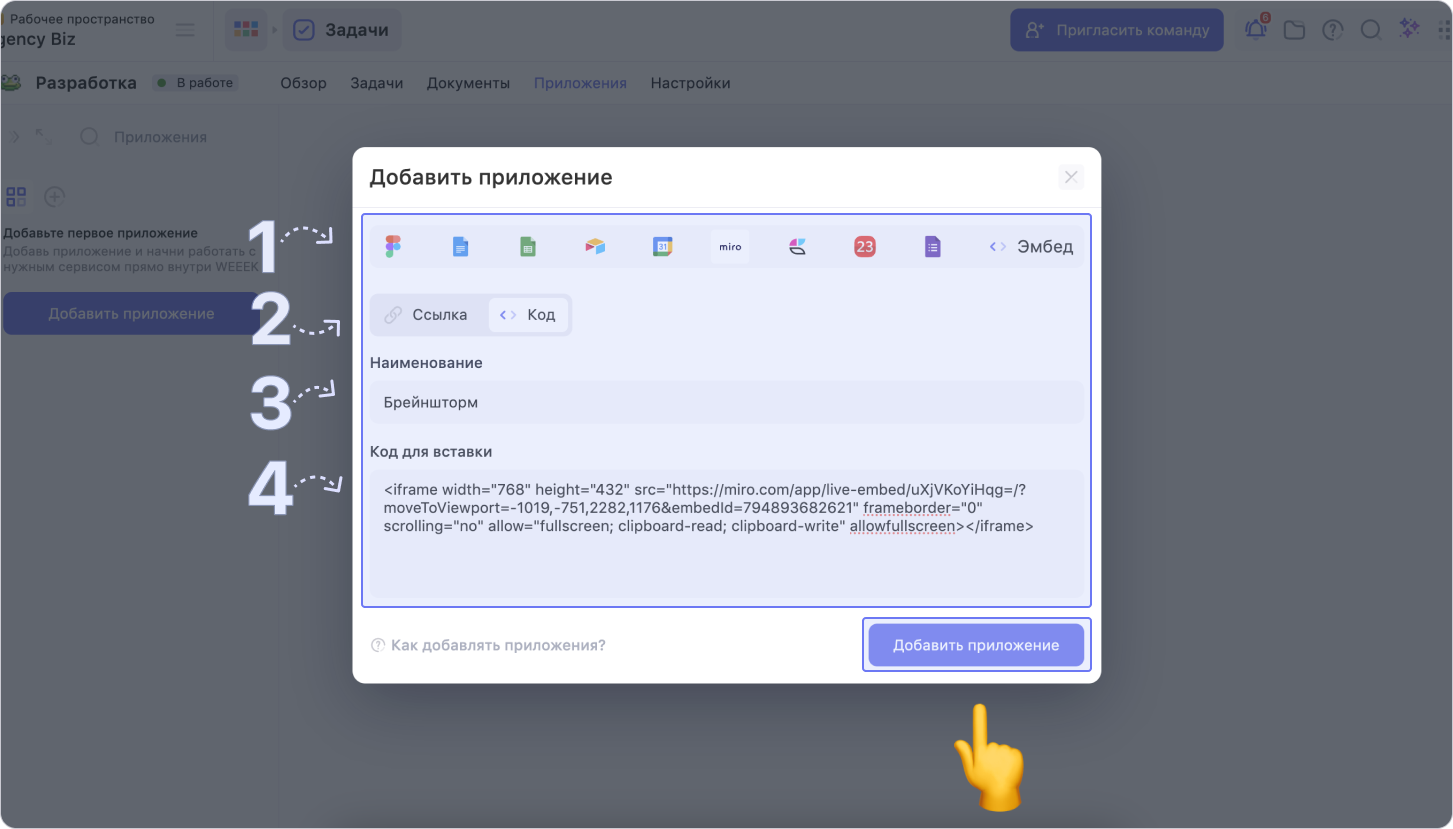Select the purple Google Forms icon
This screenshot has height=829, width=1453.
click(932, 247)
